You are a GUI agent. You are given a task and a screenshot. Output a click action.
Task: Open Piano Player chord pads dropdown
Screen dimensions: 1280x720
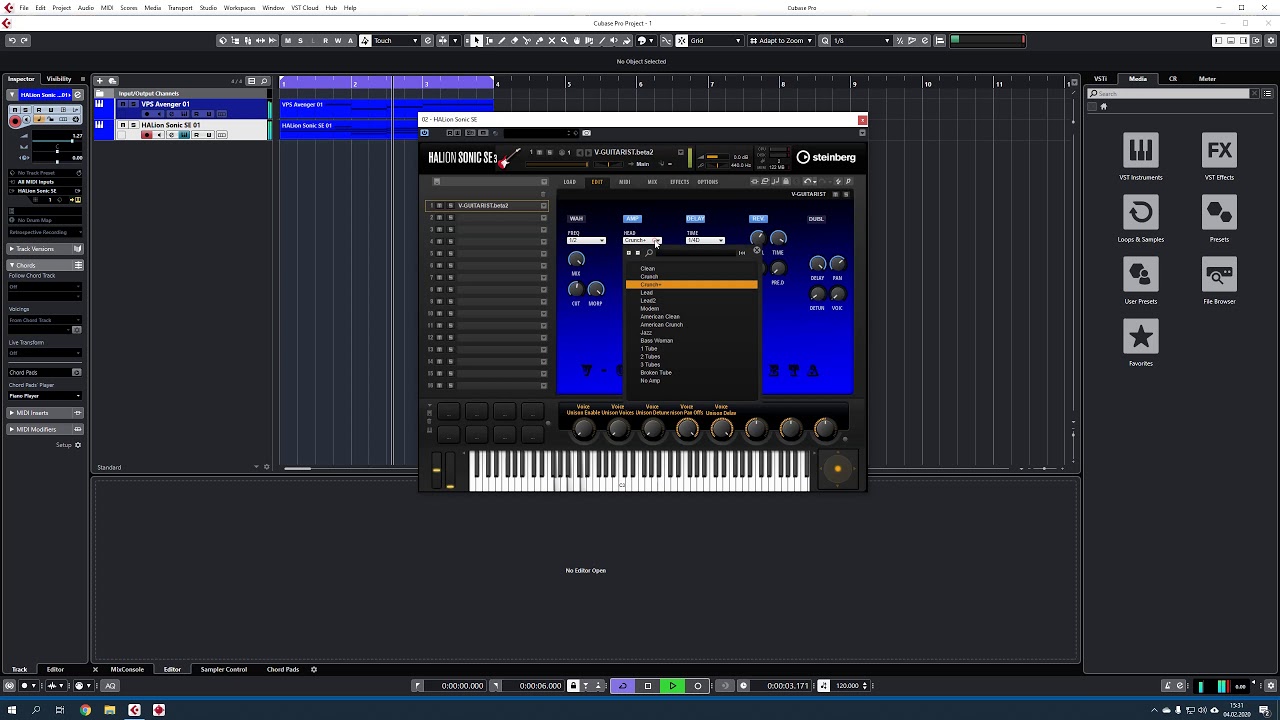[45, 396]
